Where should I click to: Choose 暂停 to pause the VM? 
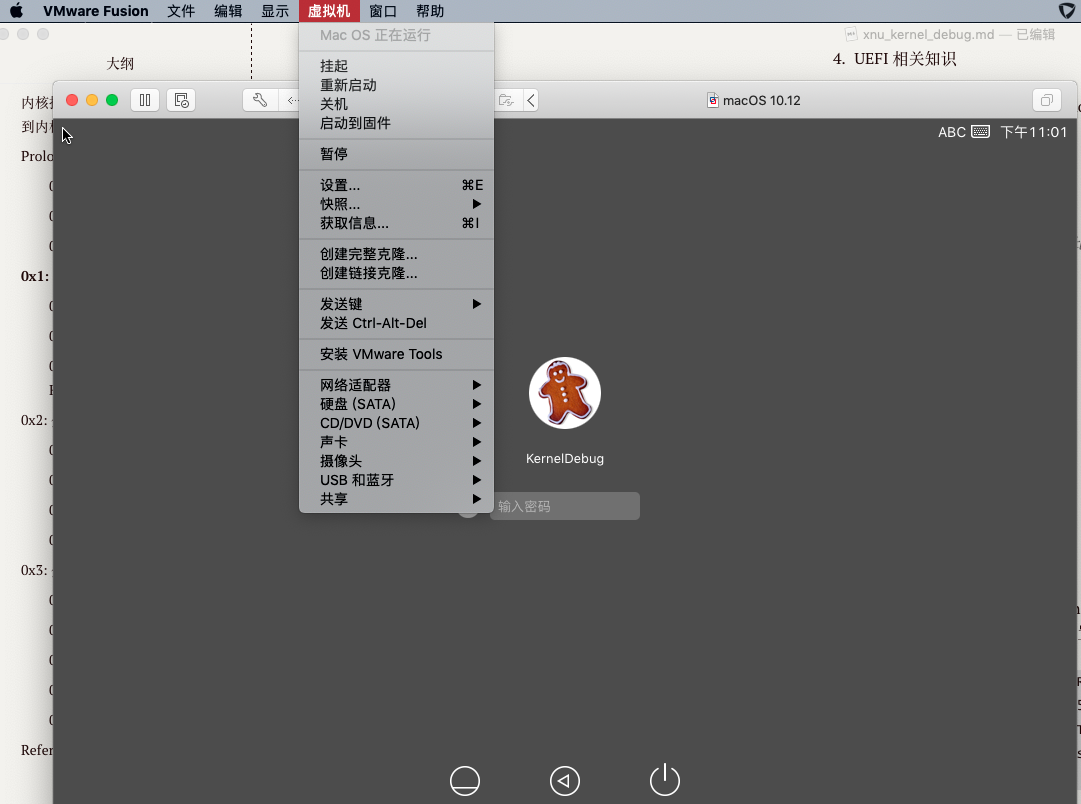[x=396, y=154]
